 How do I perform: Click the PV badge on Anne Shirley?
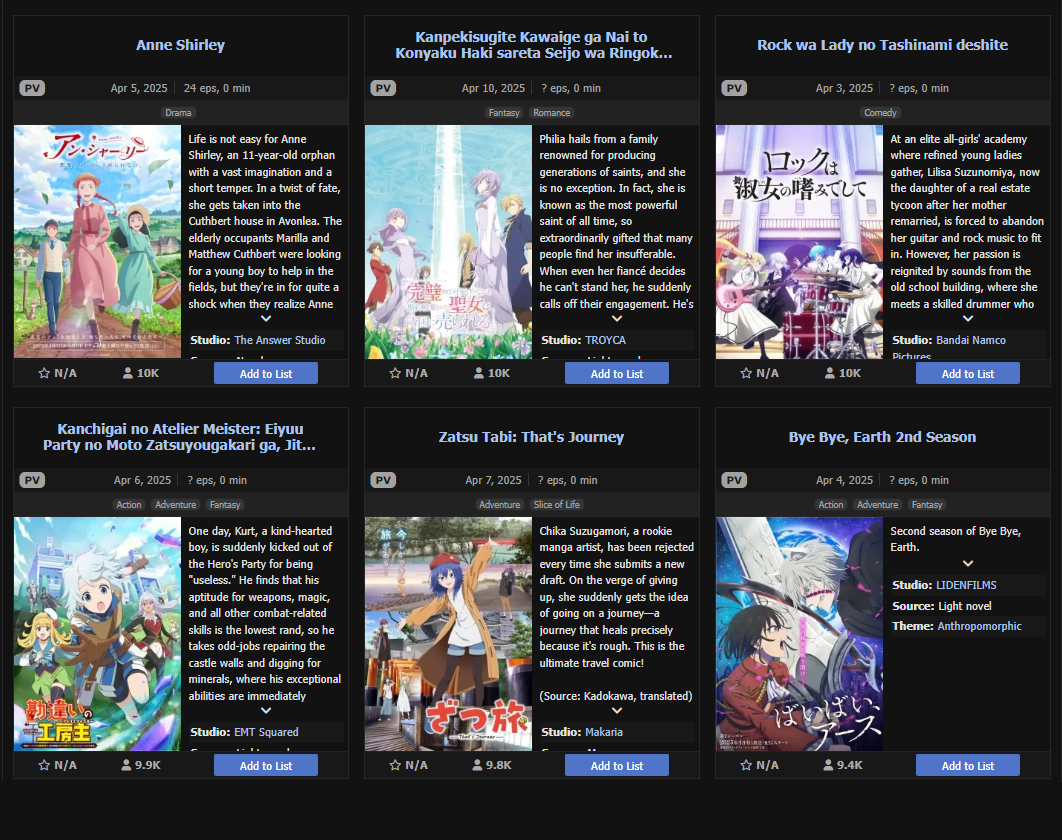[32, 88]
